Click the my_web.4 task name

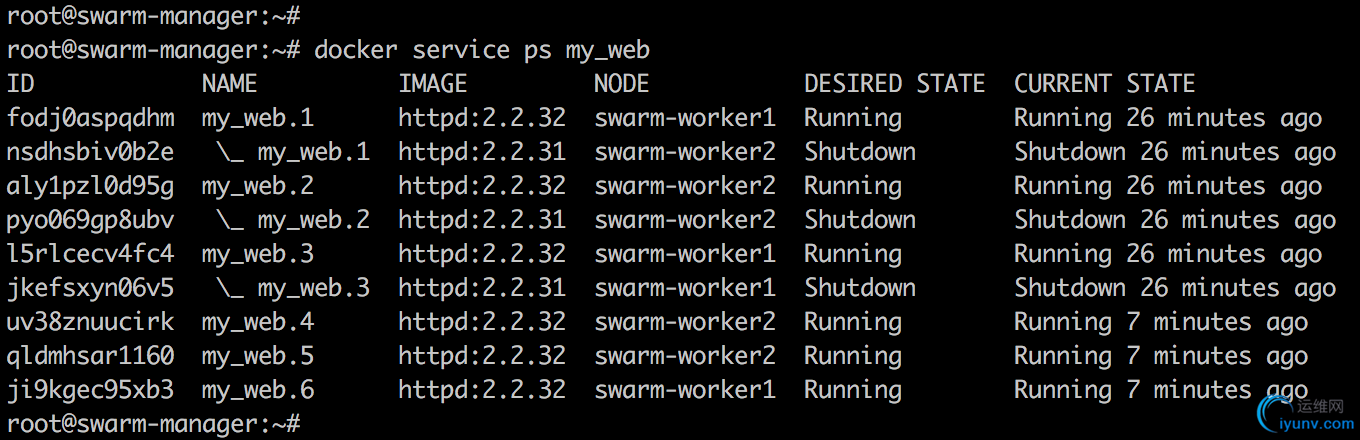(258, 322)
